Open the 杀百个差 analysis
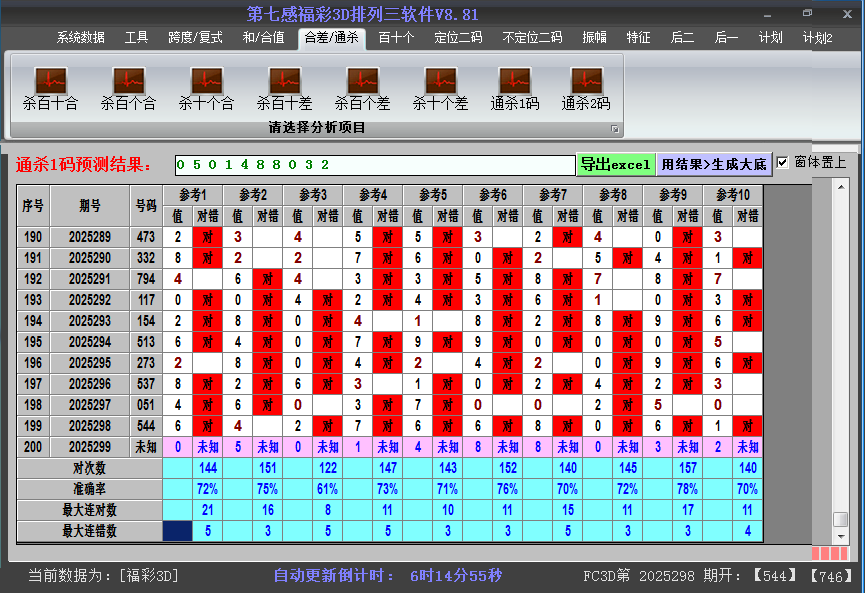This screenshot has height=593, width=865. point(362,88)
